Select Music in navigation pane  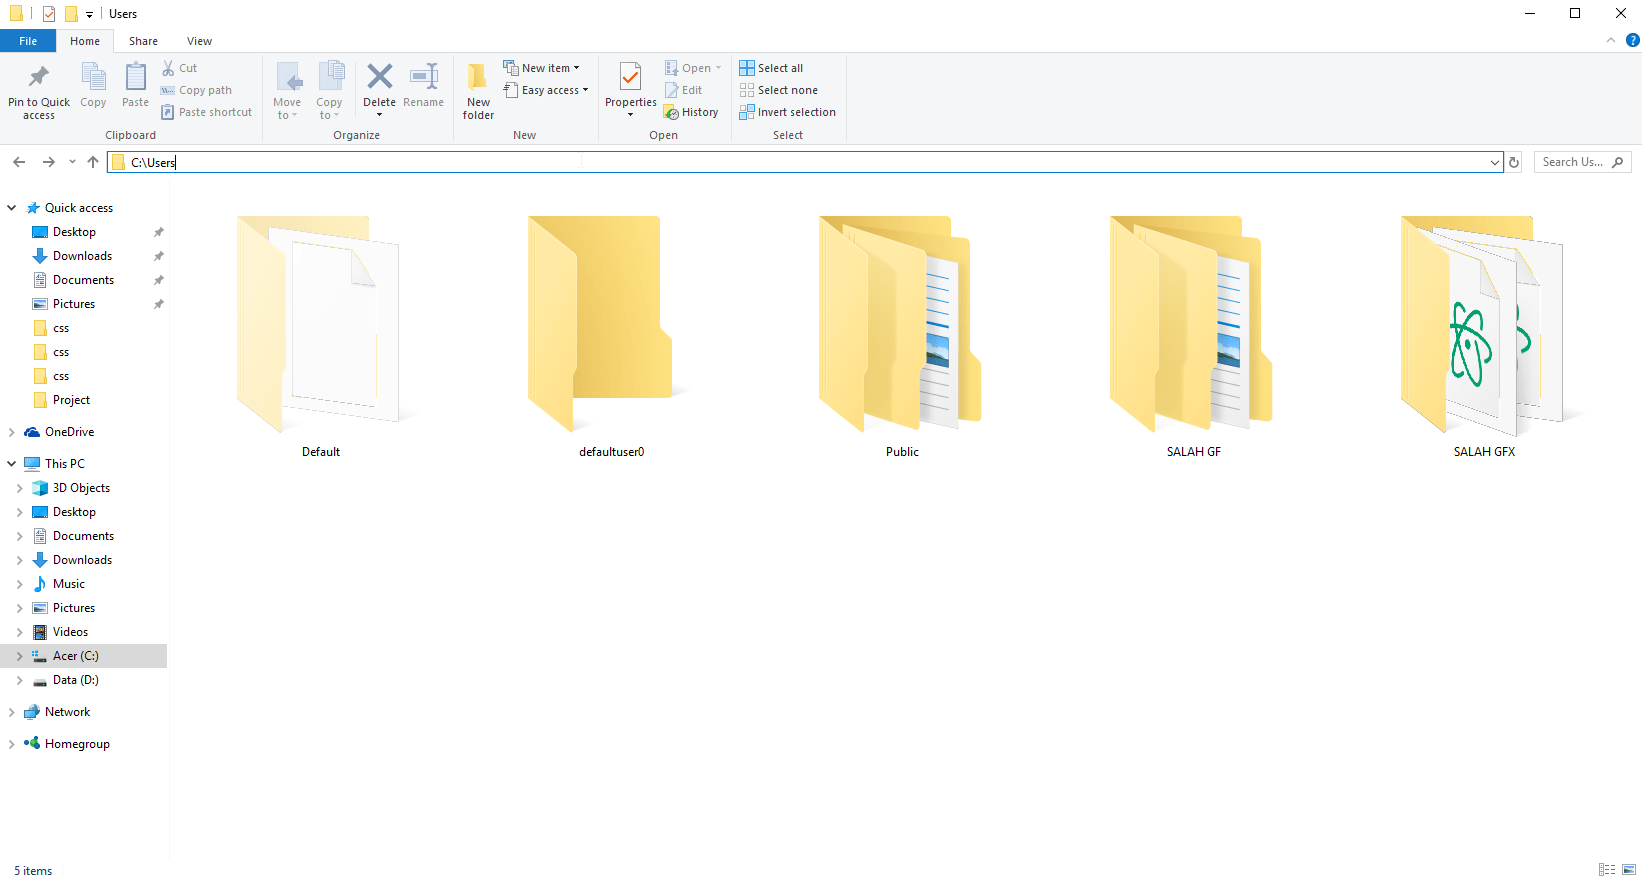pyautogui.click(x=69, y=584)
